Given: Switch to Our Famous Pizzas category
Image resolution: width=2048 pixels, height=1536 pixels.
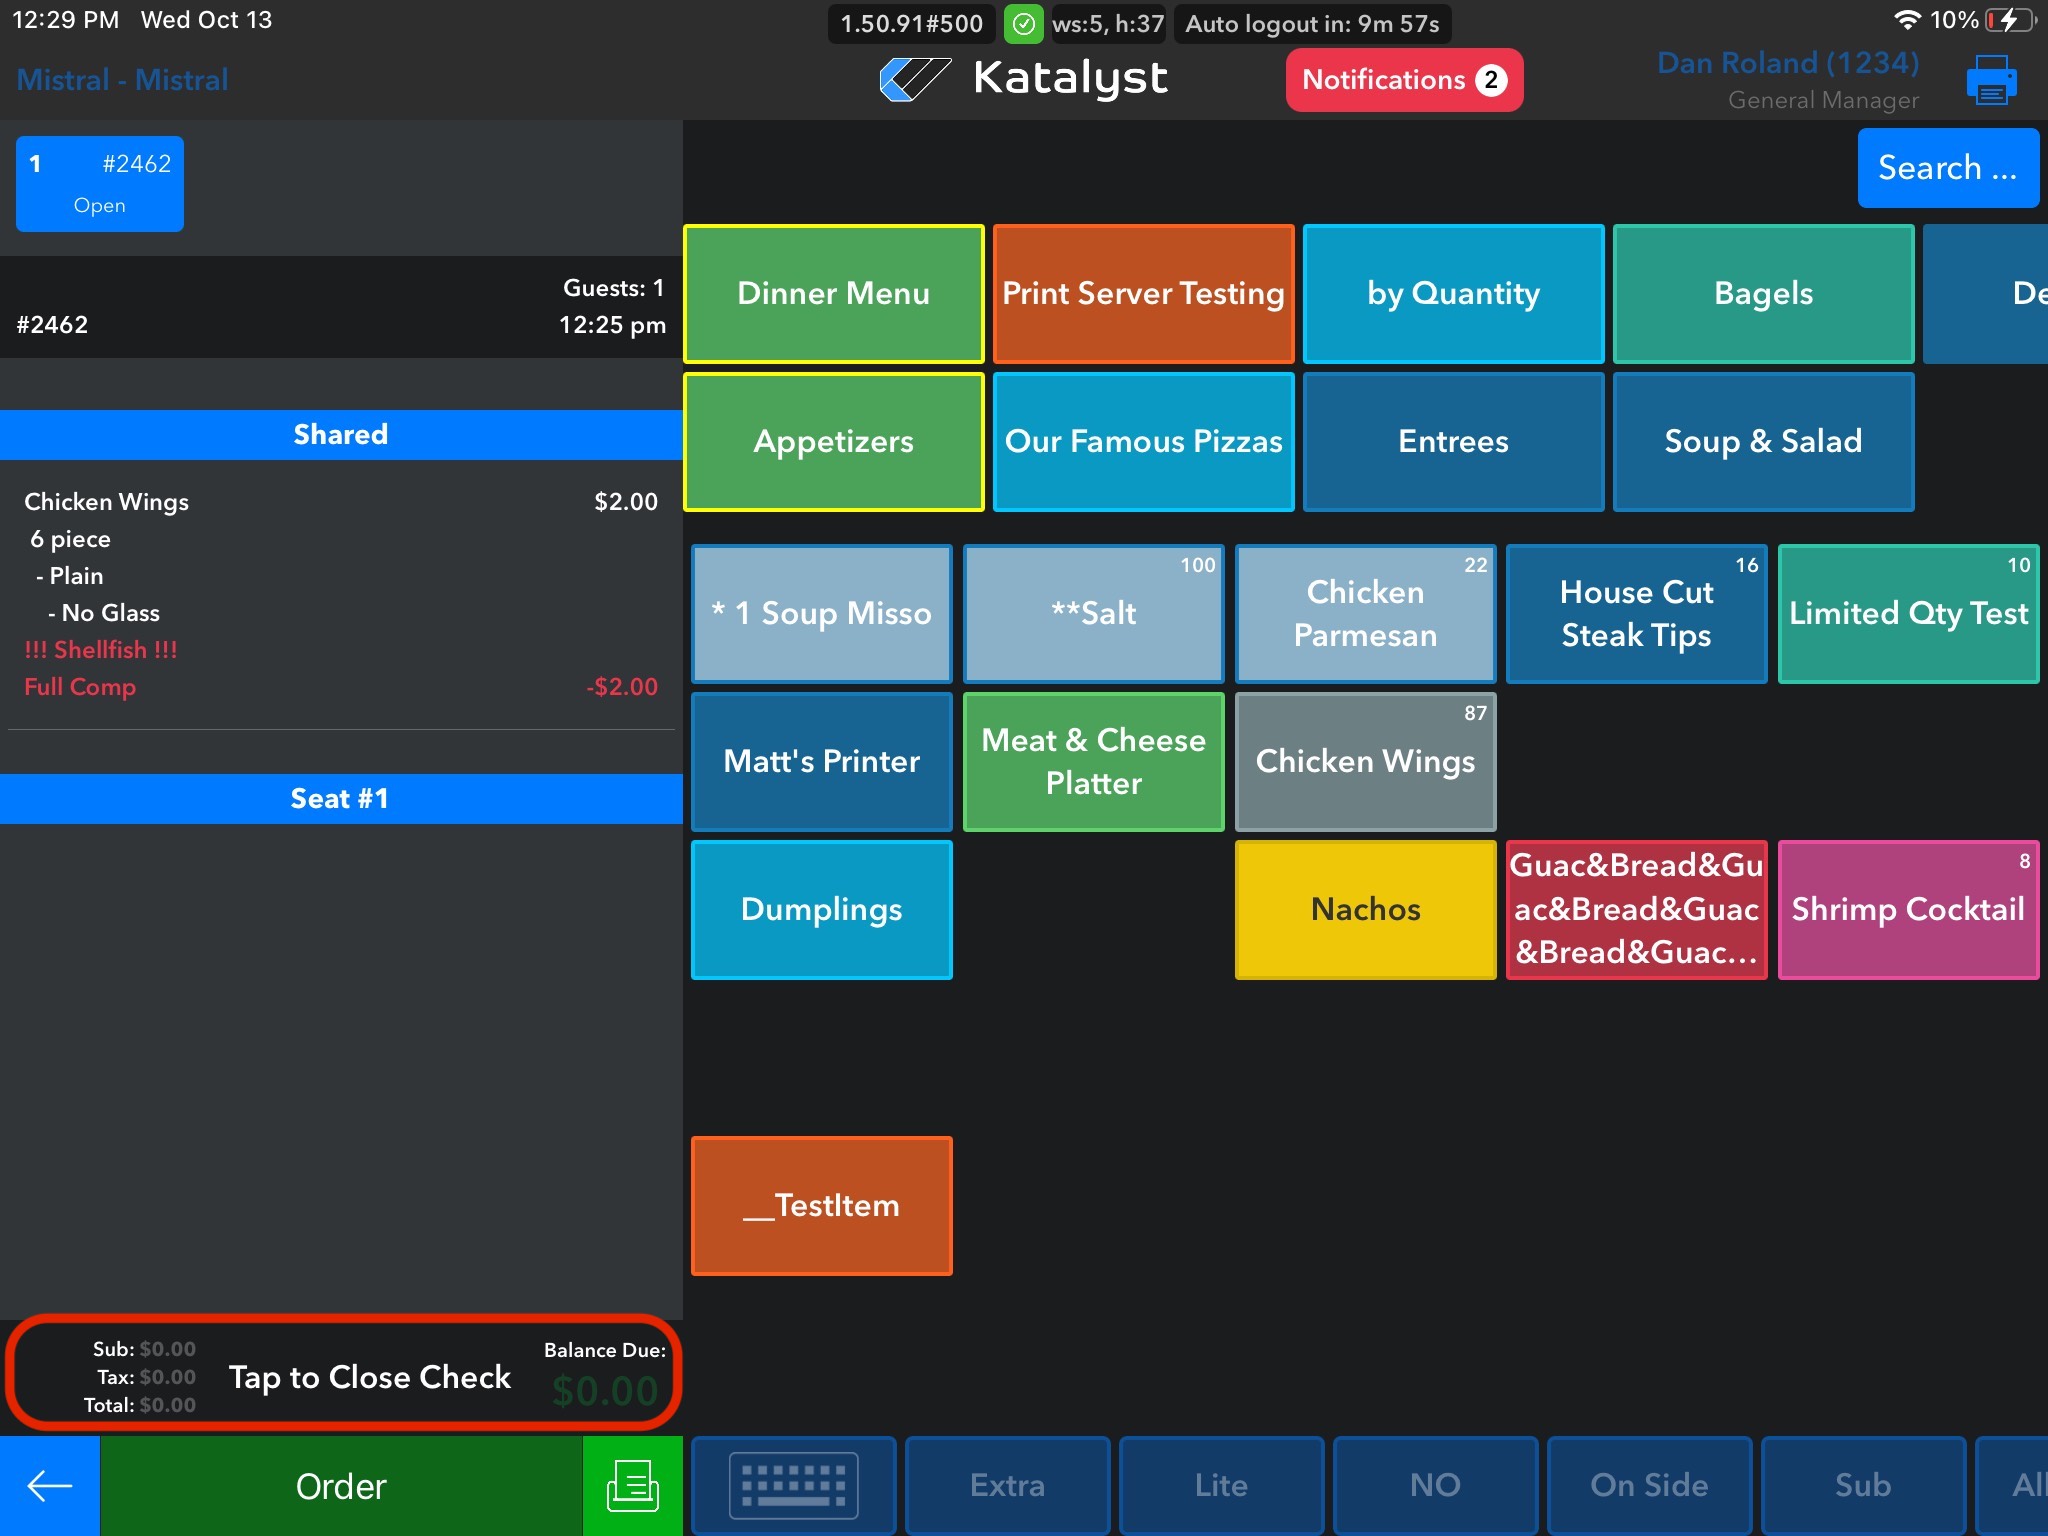Looking at the screenshot, I should [1143, 442].
